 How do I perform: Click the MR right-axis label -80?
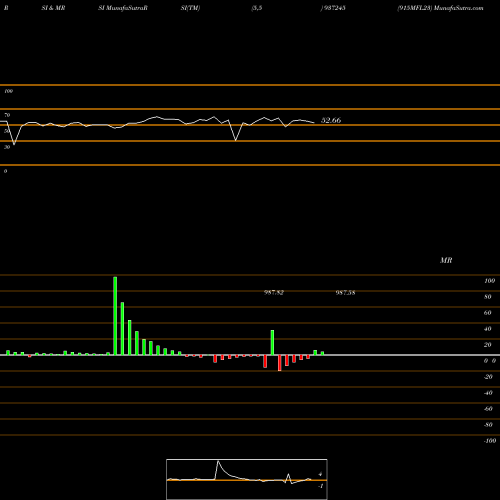(x=488, y=425)
